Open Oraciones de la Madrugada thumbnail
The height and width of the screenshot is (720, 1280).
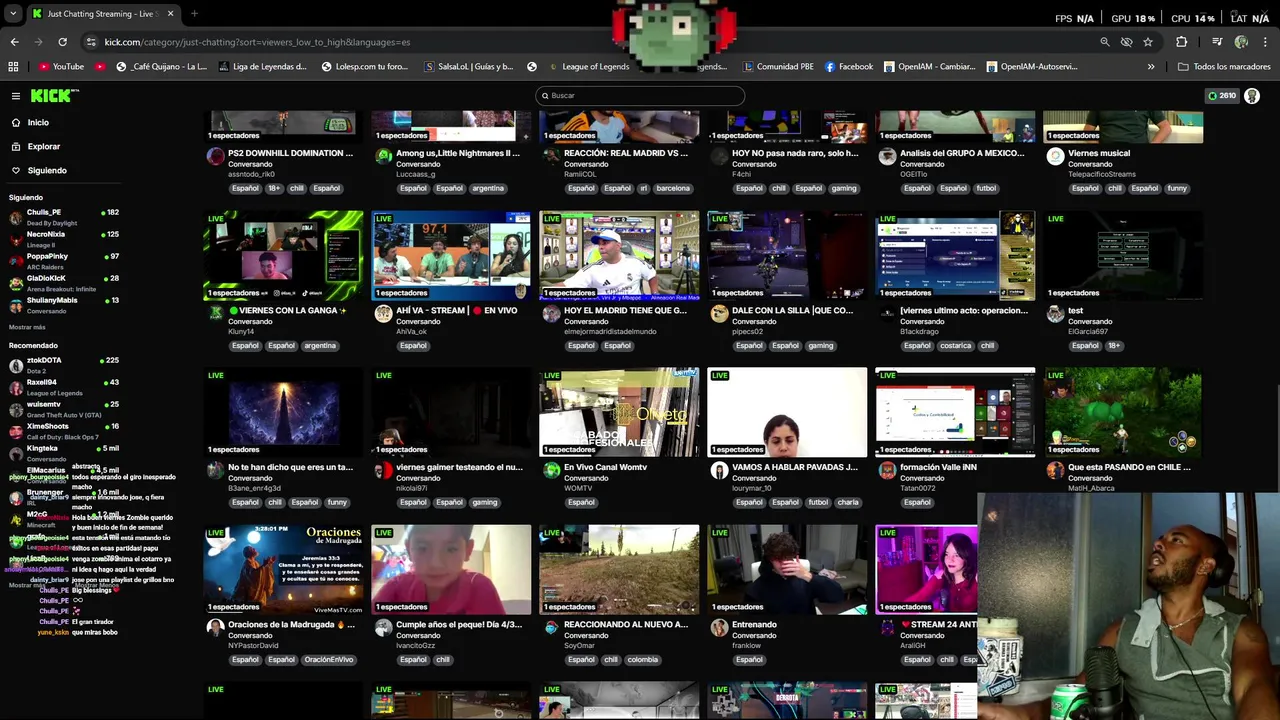pos(283,569)
